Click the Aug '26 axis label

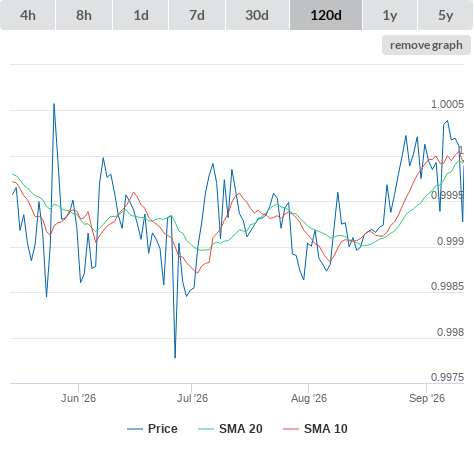309,398
